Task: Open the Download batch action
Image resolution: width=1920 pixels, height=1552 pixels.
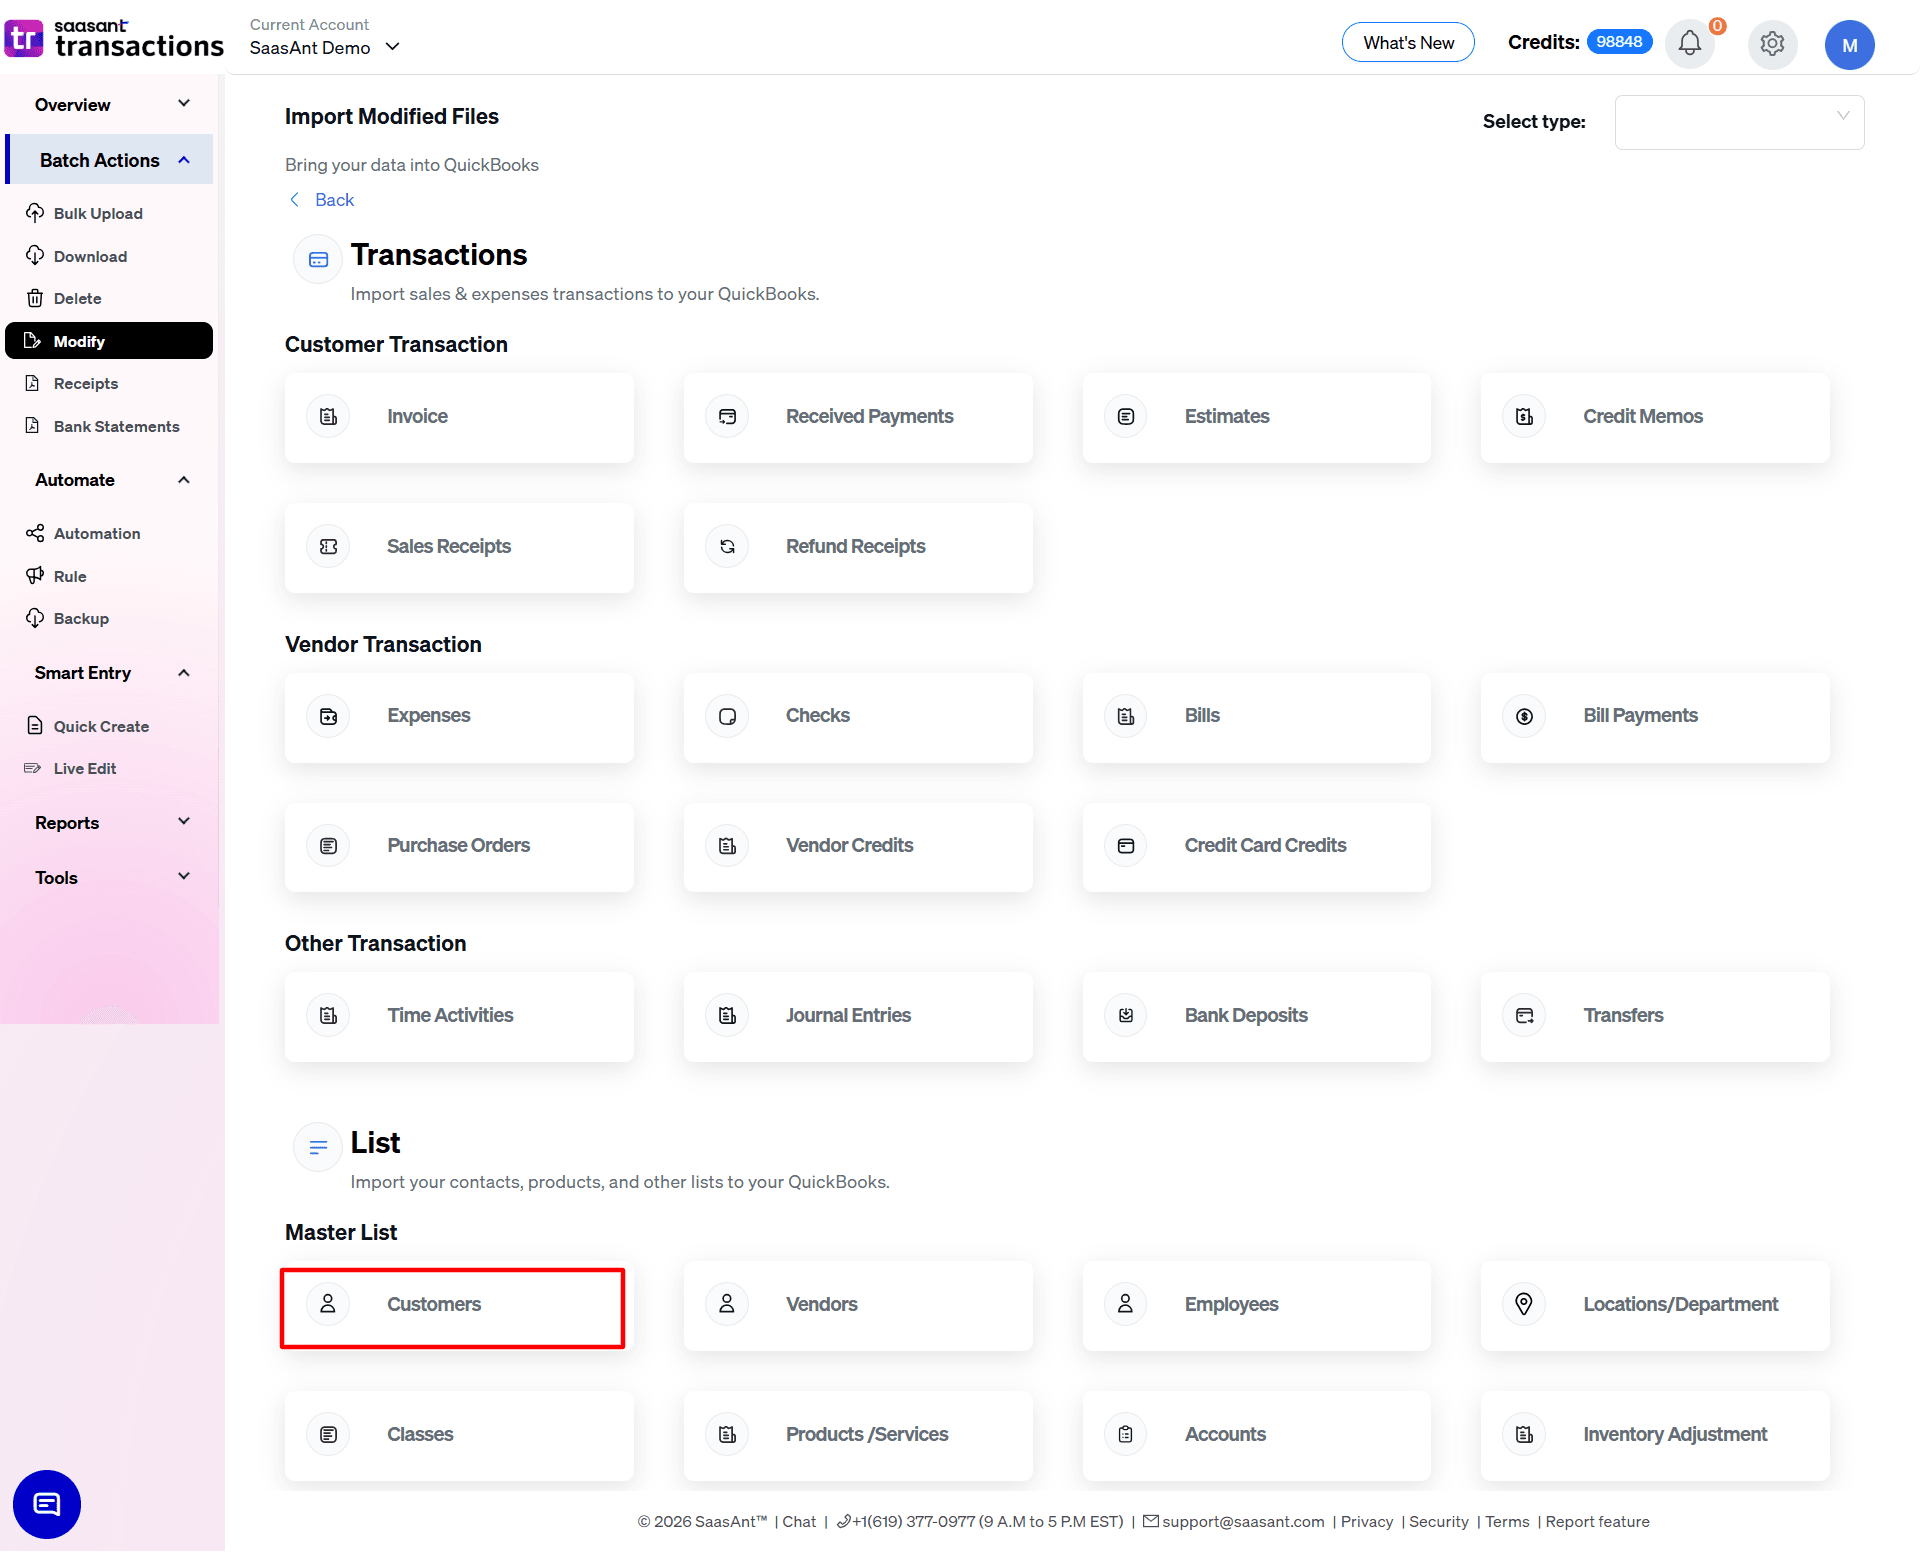Action: click(89, 256)
